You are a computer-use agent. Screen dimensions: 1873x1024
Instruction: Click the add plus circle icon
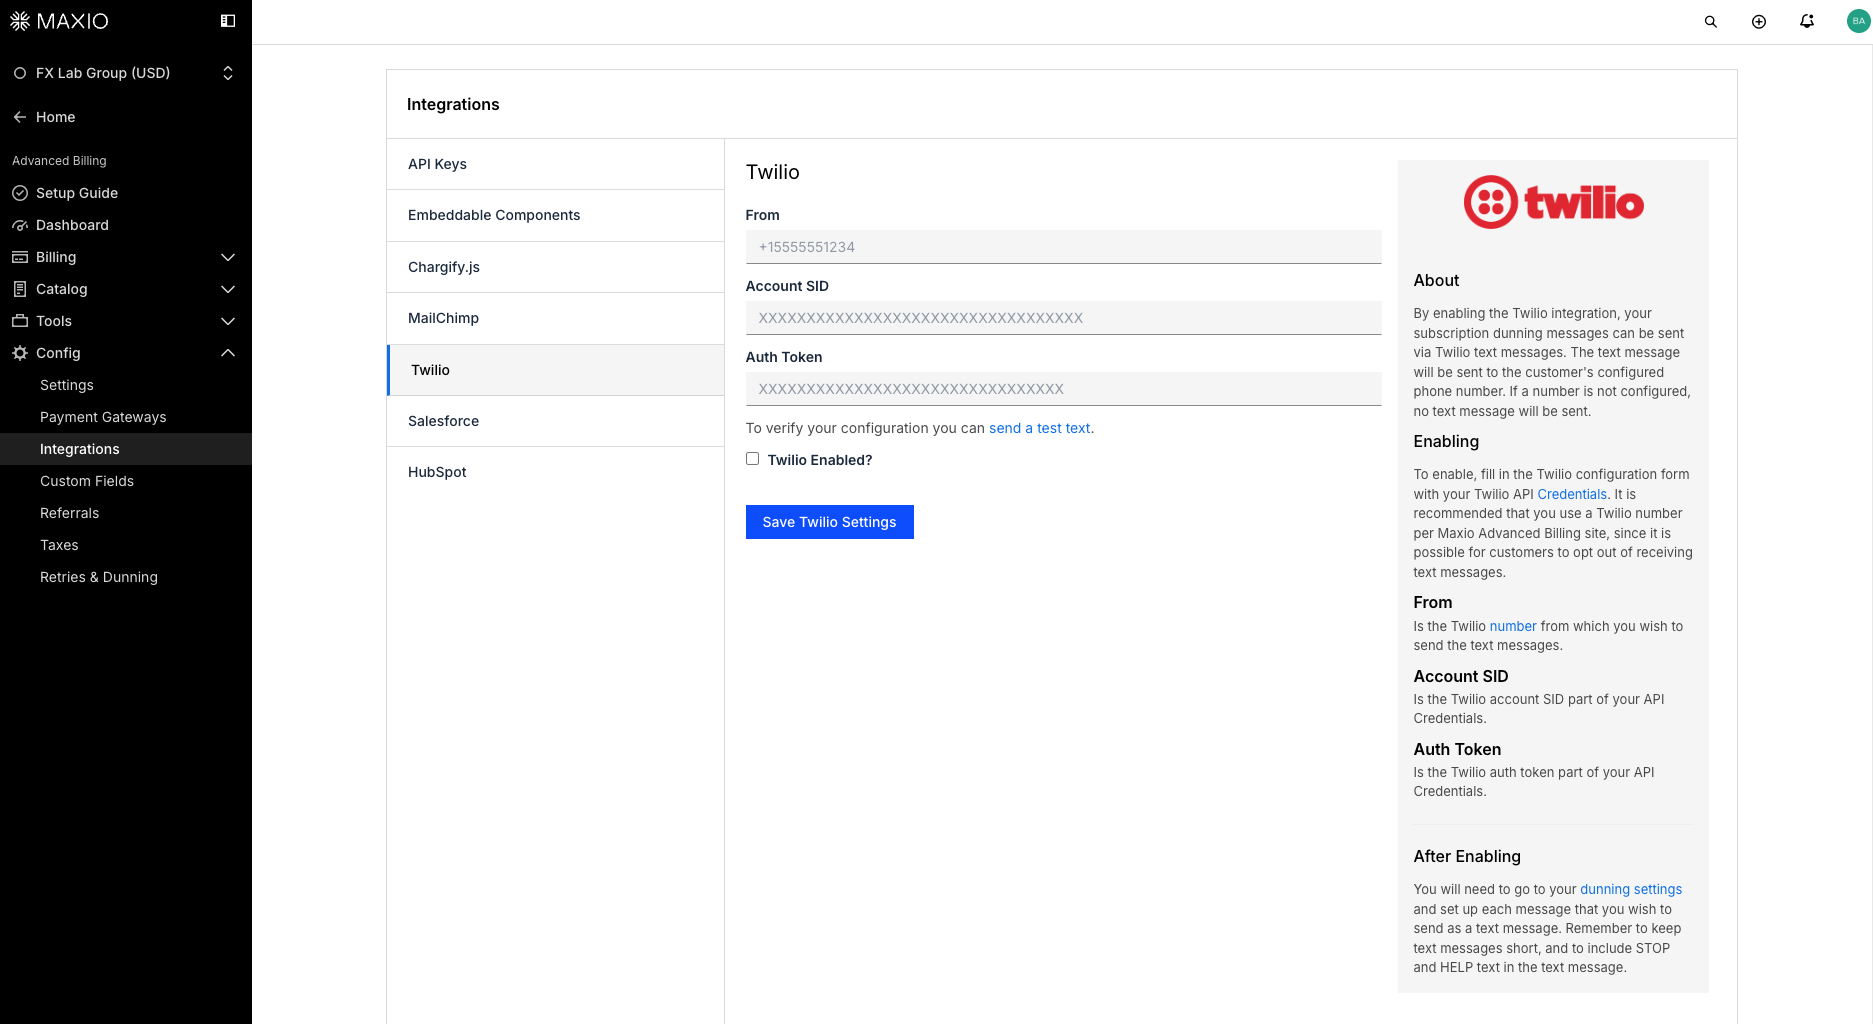[x=1759, y=22]
